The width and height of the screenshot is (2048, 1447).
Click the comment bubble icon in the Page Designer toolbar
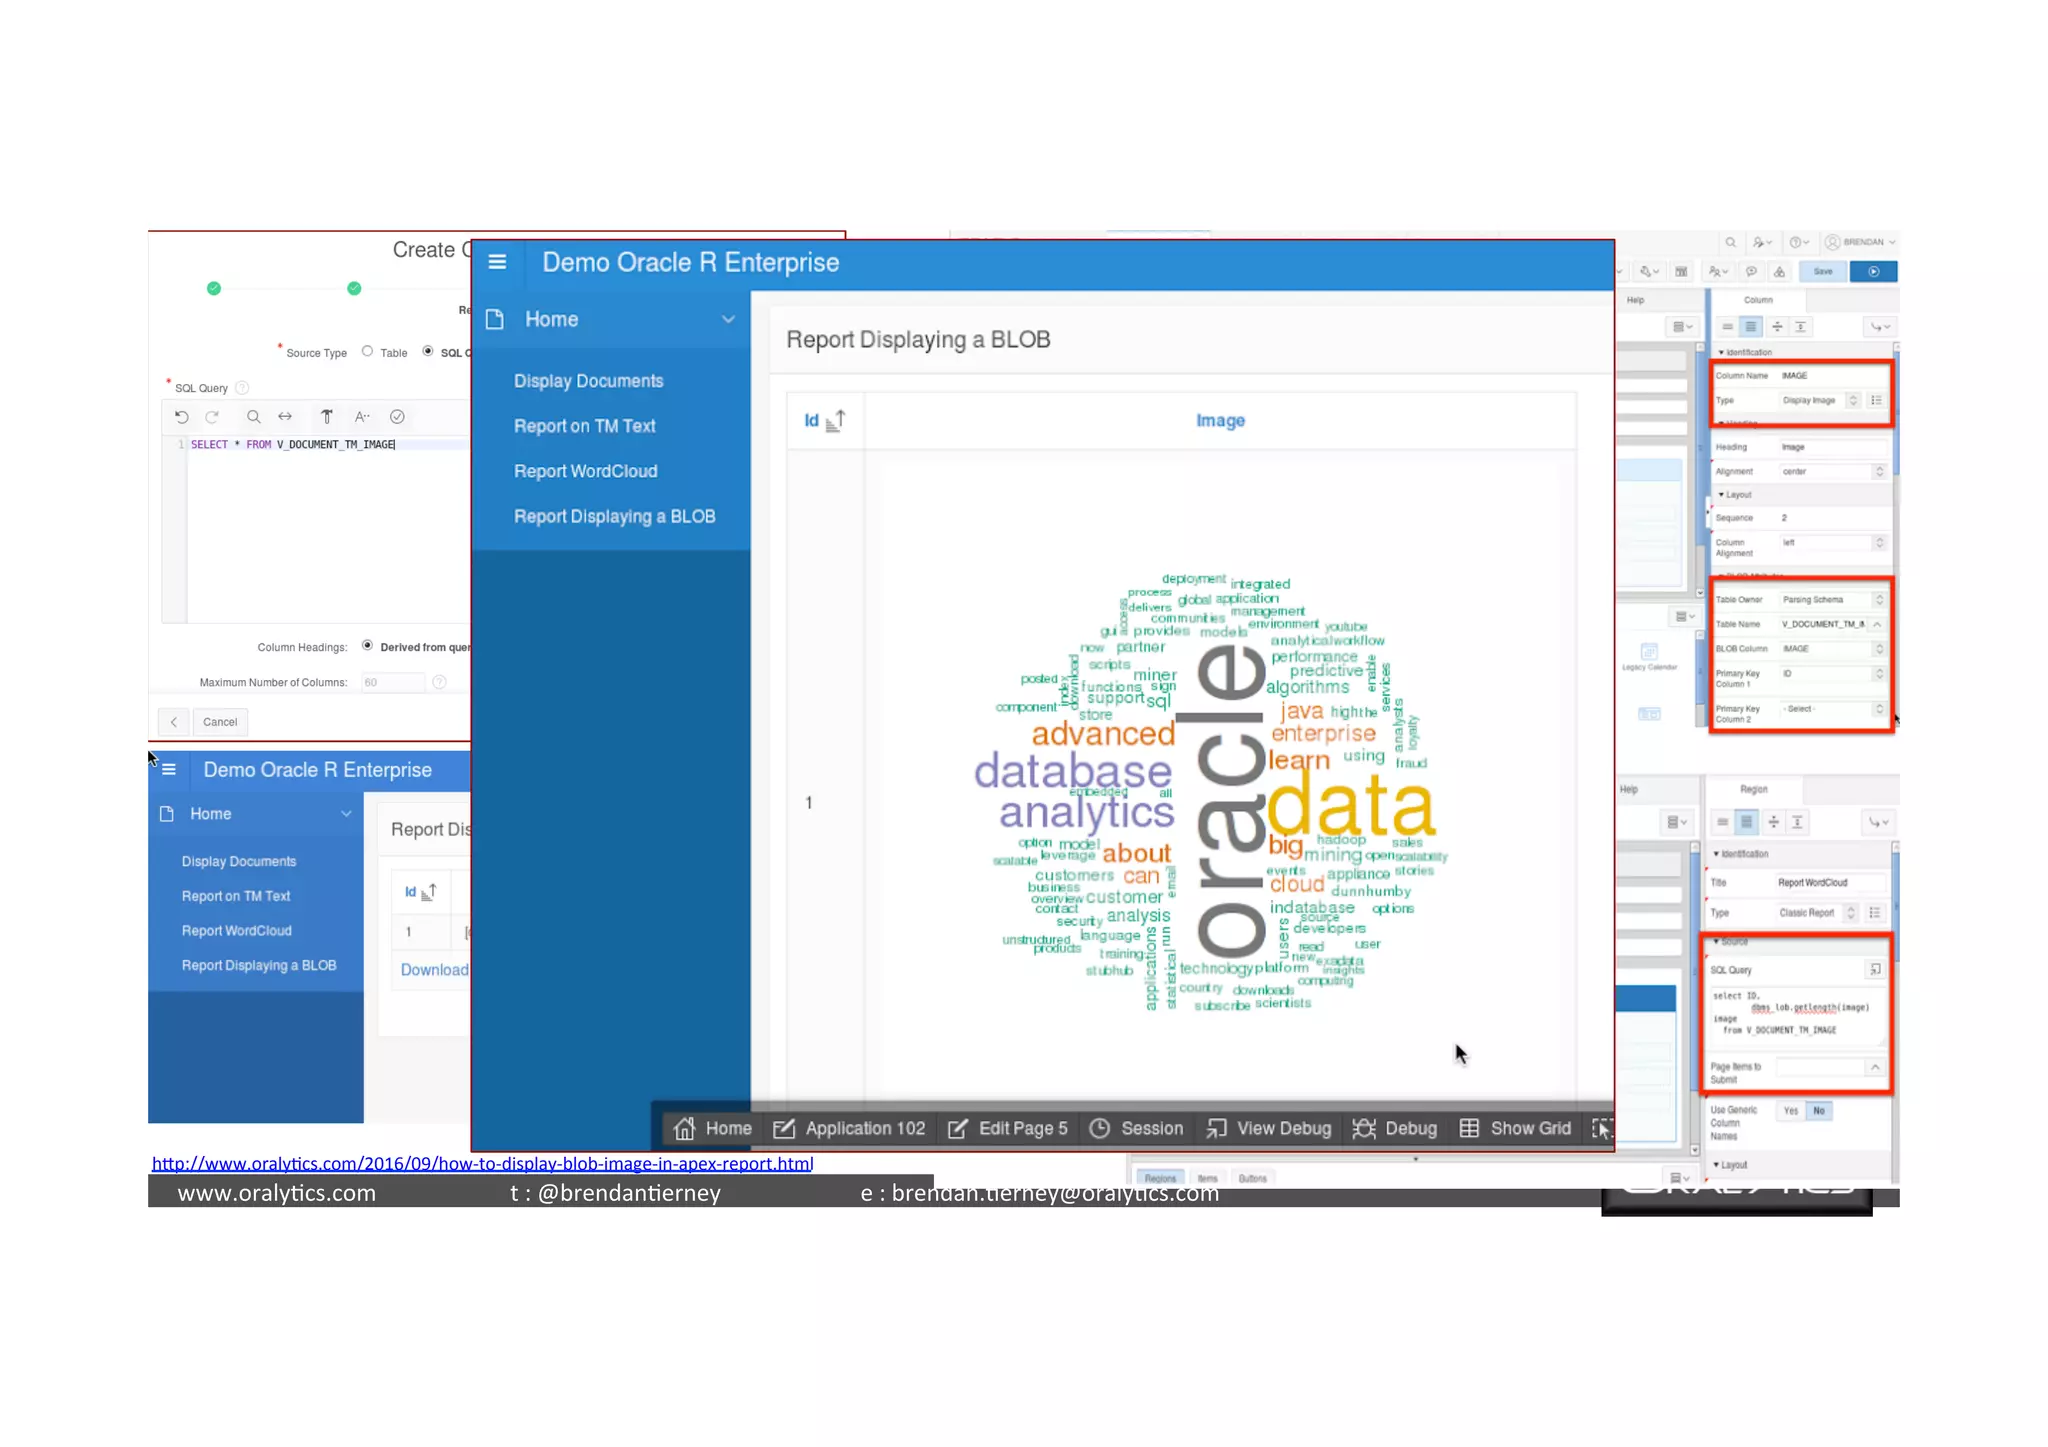(x=1751, y=271)
